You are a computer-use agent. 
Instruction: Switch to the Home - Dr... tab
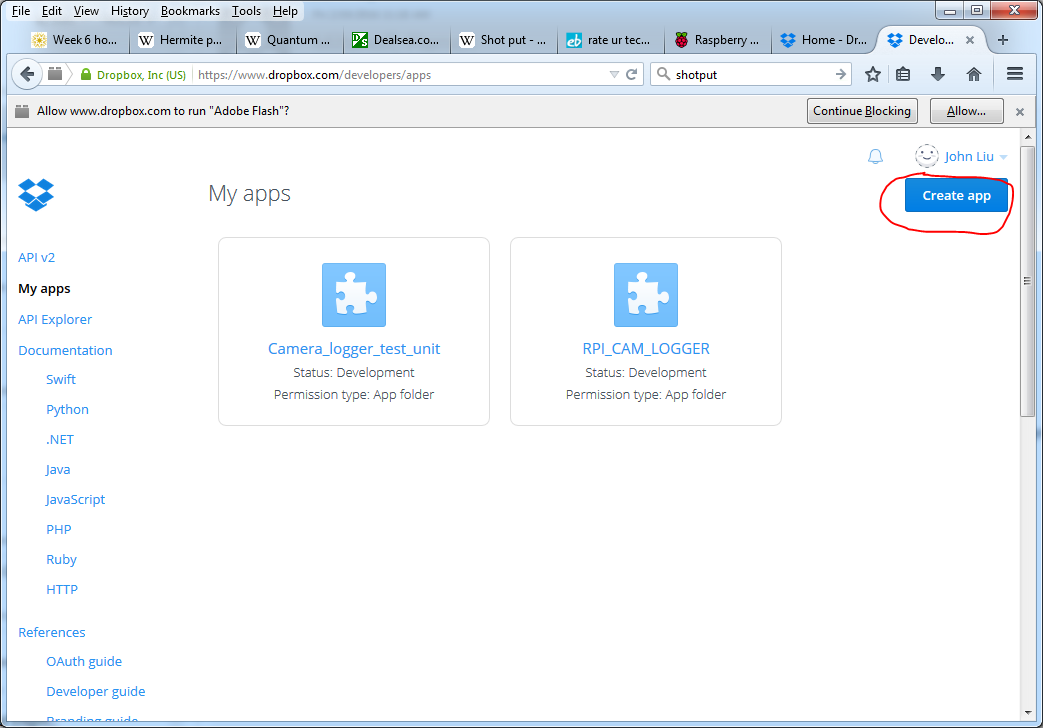[x=824, y=40]
